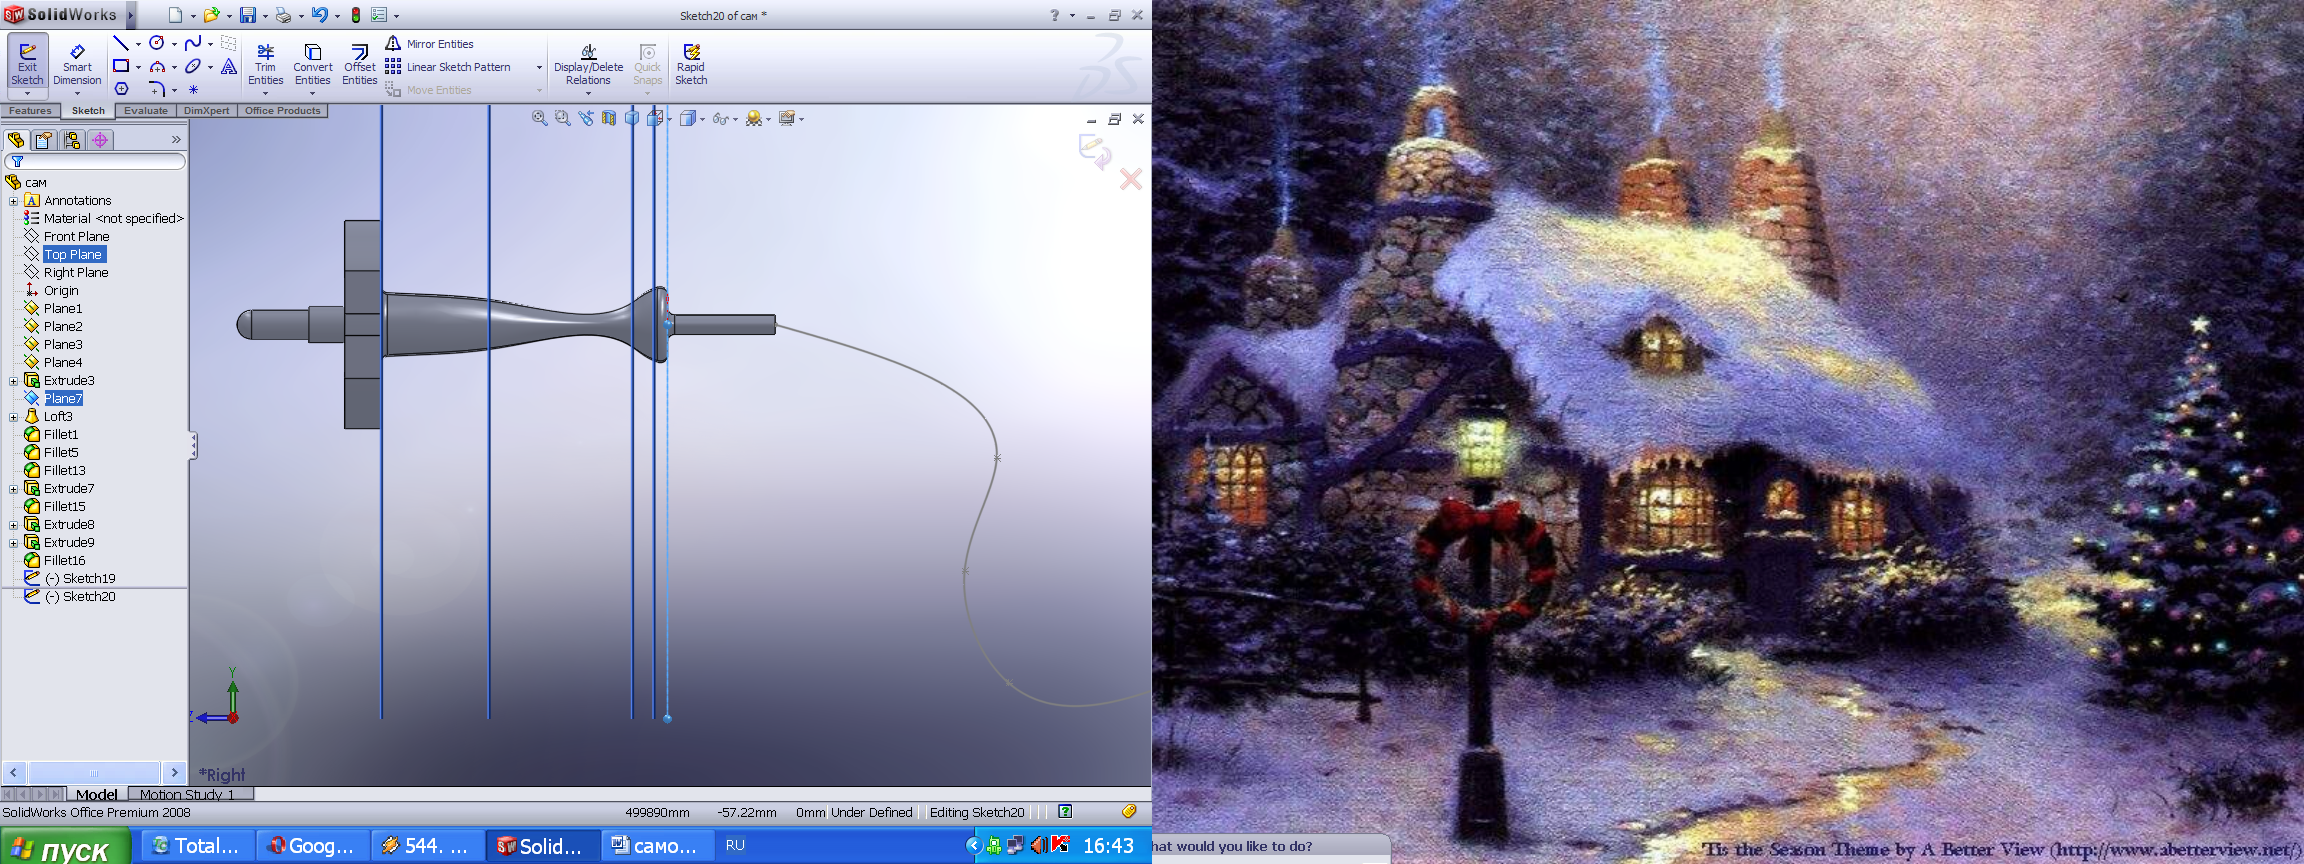Select the Ellipse sketch tool
The image size is (2304, 864).
[193, 66]
